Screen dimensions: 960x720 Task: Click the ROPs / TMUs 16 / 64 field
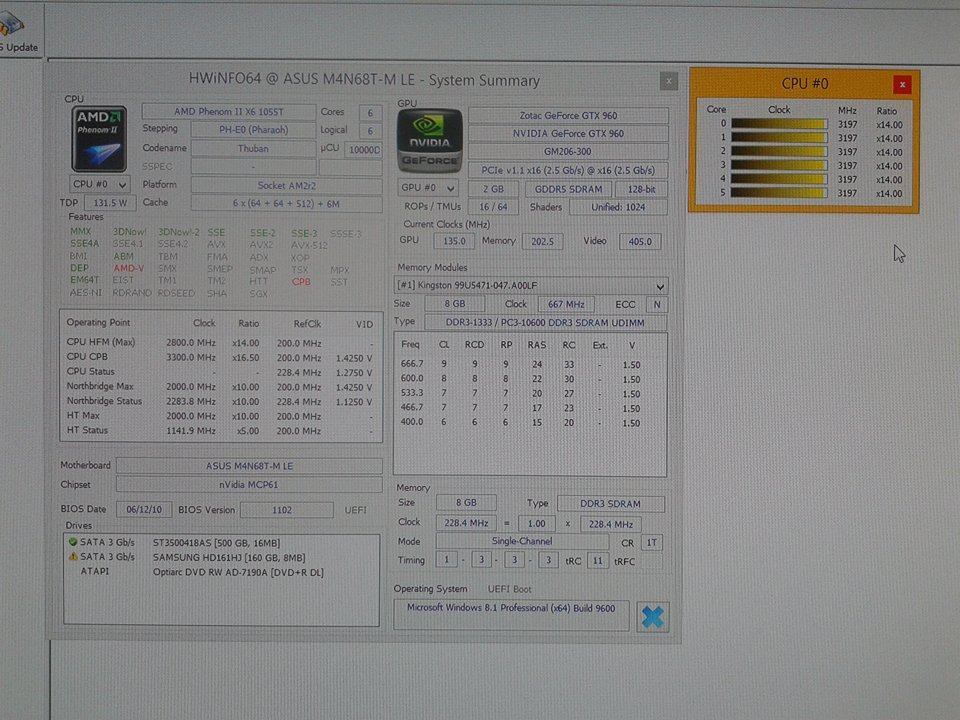[x=493, y=208]
